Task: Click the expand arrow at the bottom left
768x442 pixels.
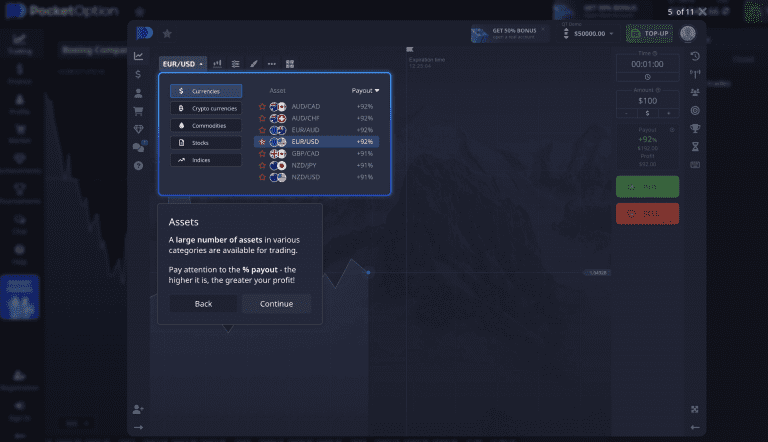Action: (139, 427)
